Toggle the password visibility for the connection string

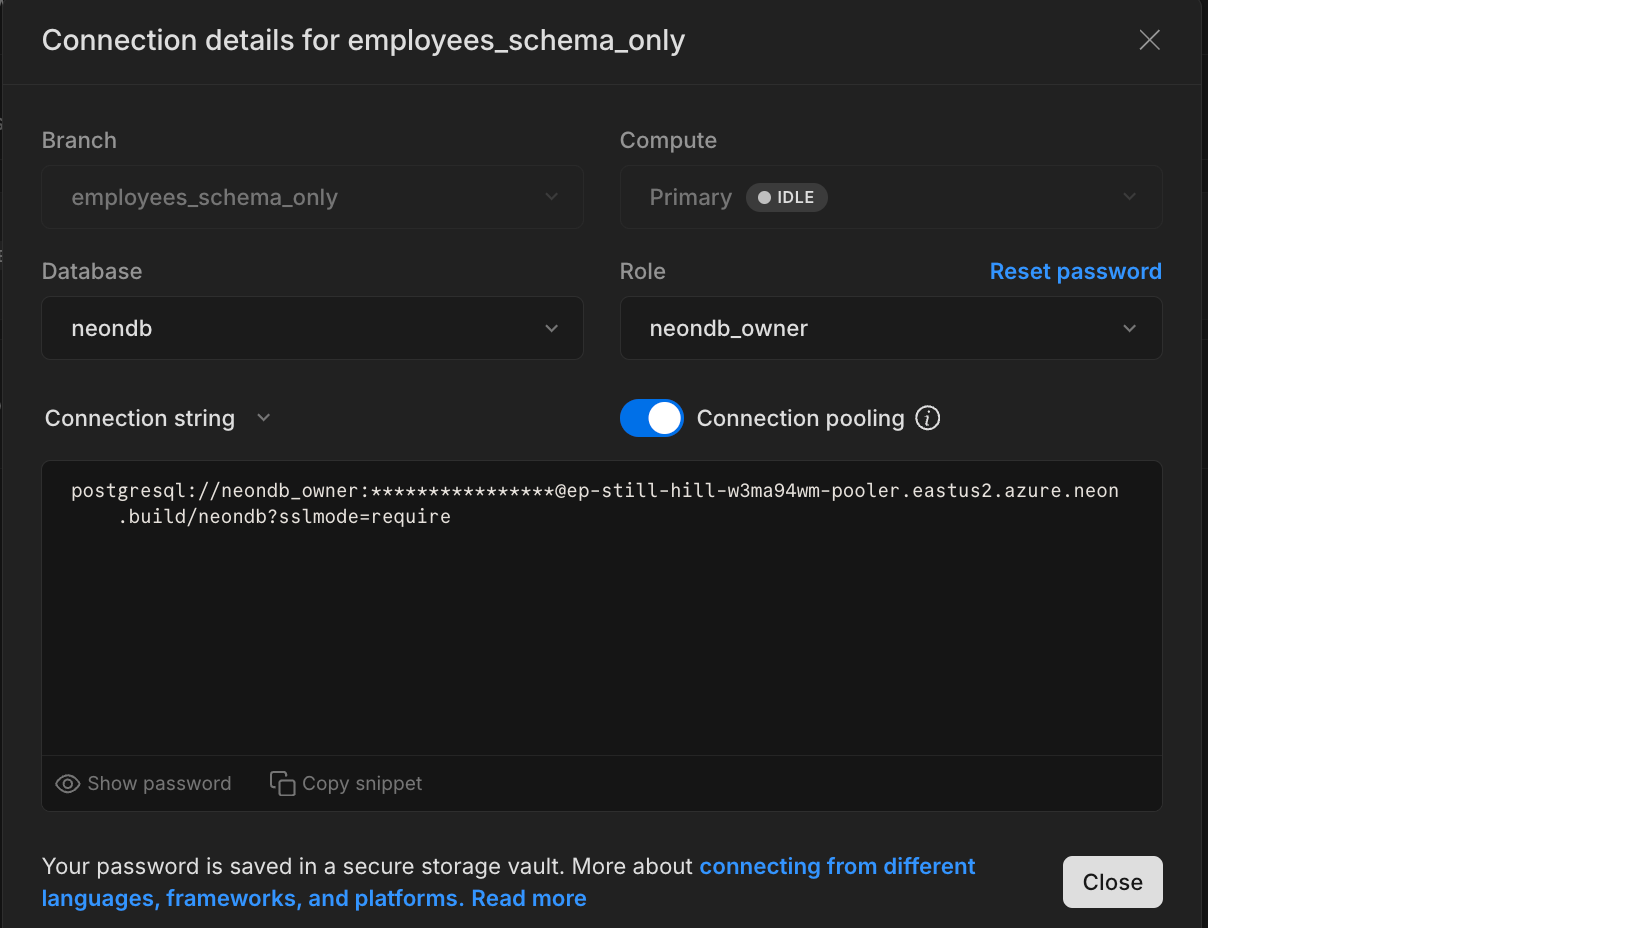pos(143,783)
